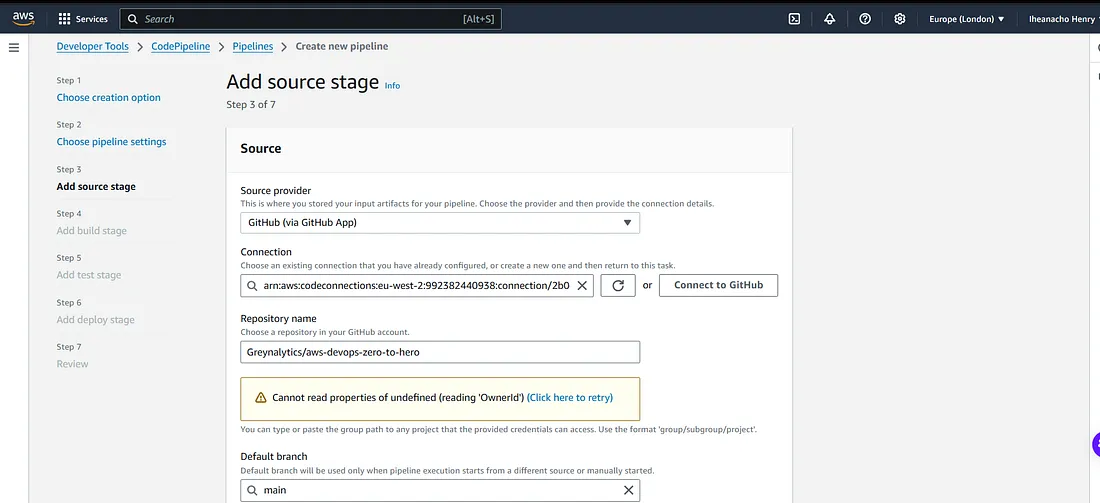Select the Add build stage step

point(92,231)
